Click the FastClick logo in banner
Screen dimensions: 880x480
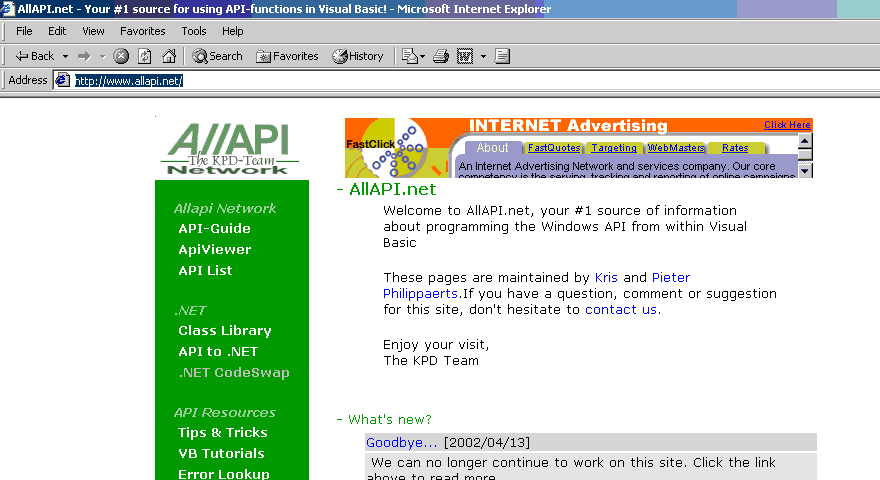[388, 148]
